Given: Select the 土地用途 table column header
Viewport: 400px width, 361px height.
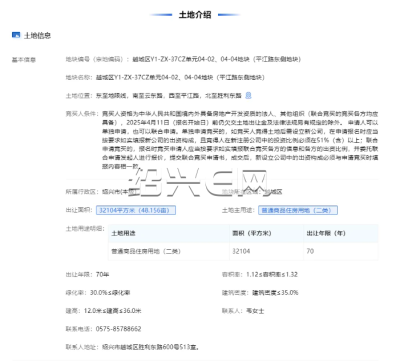Looking at the screenshot, I should 123,233.
